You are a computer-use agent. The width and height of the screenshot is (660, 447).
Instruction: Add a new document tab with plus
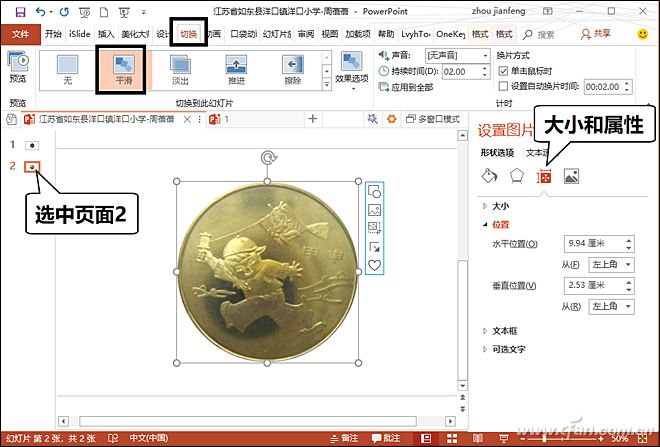(312, 119)
